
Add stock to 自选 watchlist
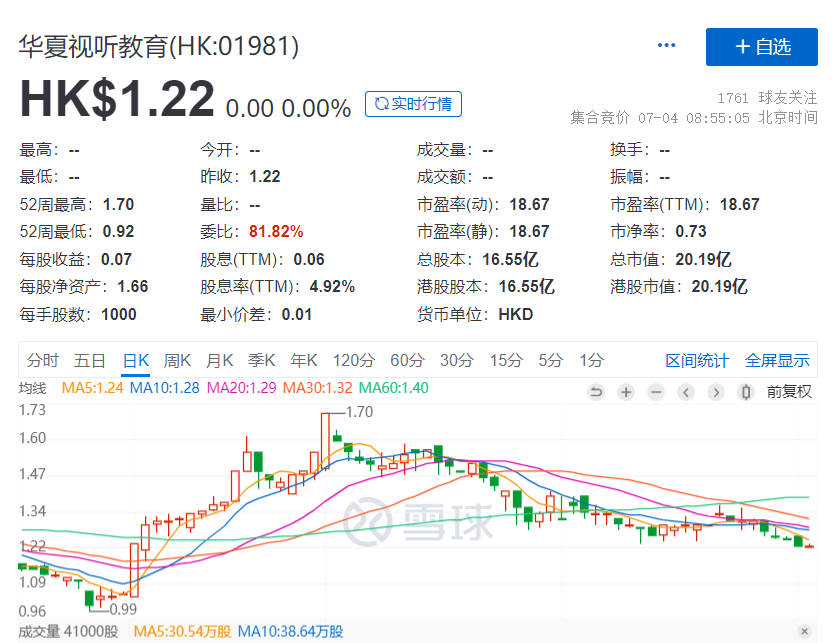pyautogui.click(x=762, y=47)
